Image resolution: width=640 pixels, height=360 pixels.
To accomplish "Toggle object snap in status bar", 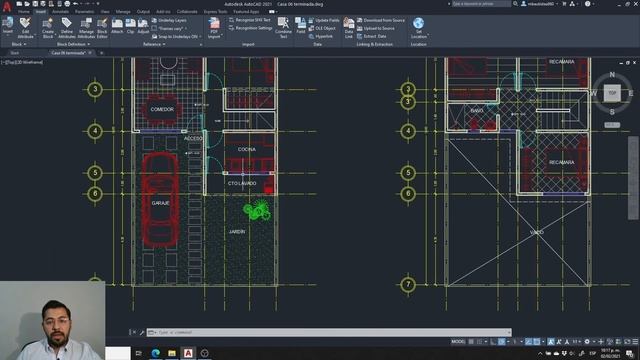I will tap(536, 342).
